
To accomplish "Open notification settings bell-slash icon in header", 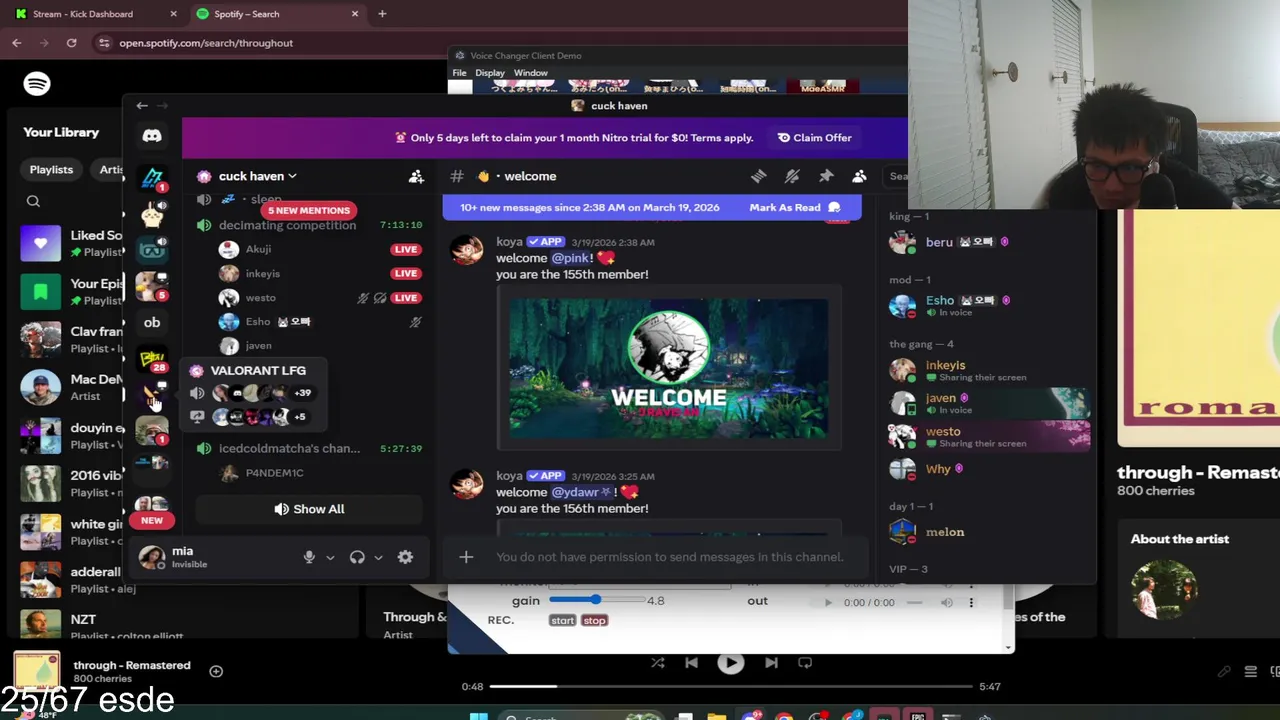I will click(x=792, y=176).
